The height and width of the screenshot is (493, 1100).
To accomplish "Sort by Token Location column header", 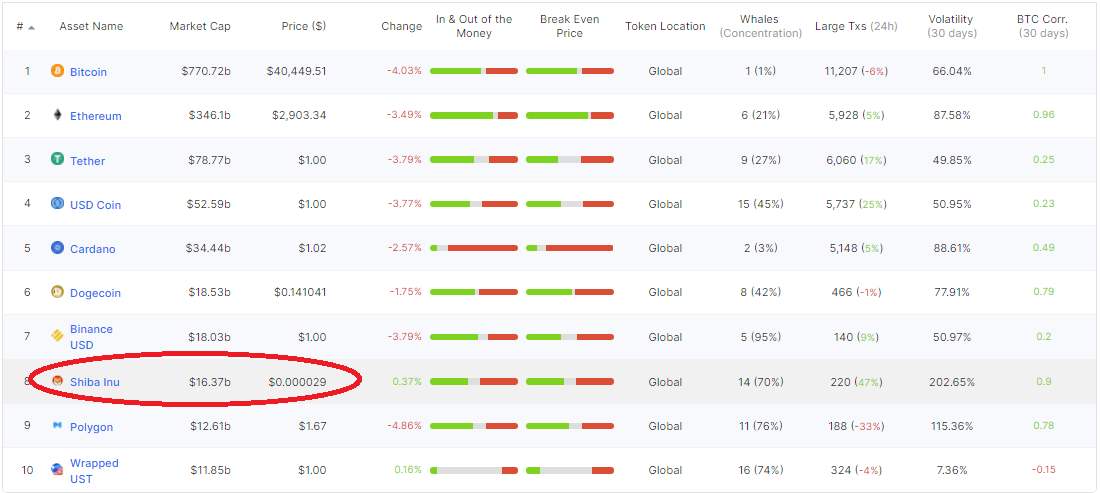I will pyautogui.click(x=665, y=26).
